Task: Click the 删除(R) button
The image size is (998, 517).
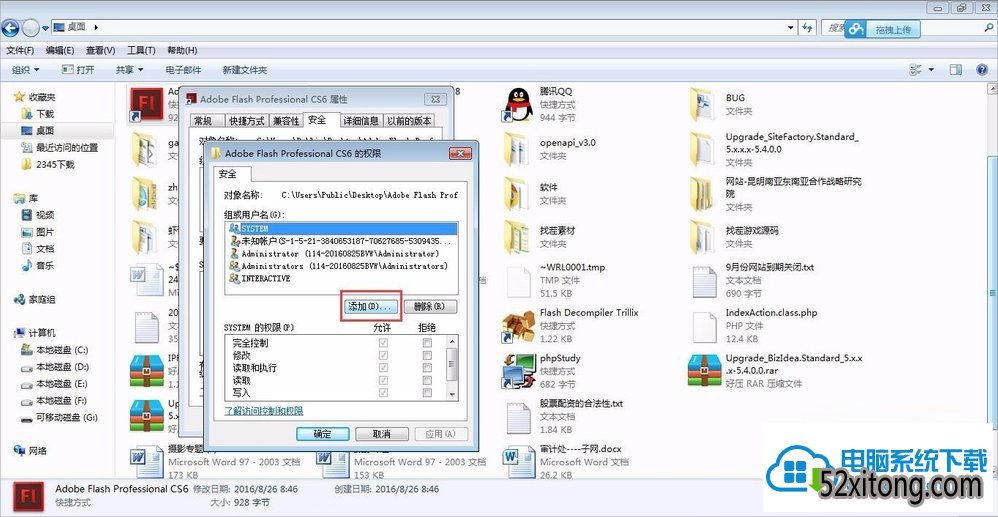Action: [431, 307]
